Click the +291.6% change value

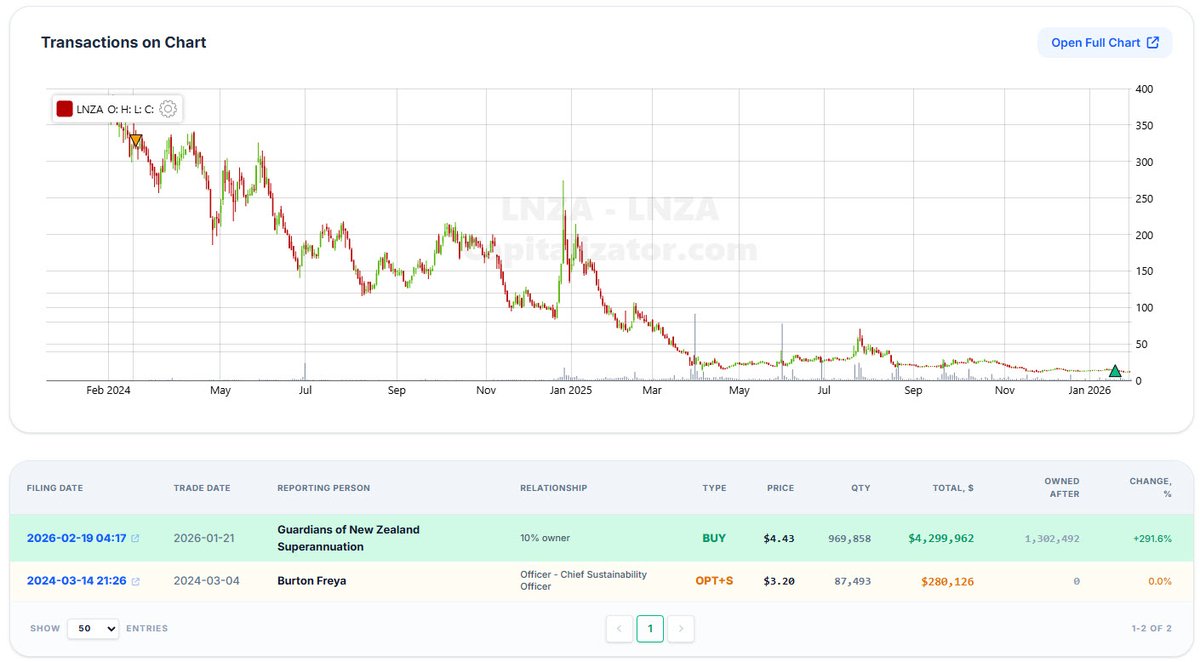click(x=1152, y=538)
